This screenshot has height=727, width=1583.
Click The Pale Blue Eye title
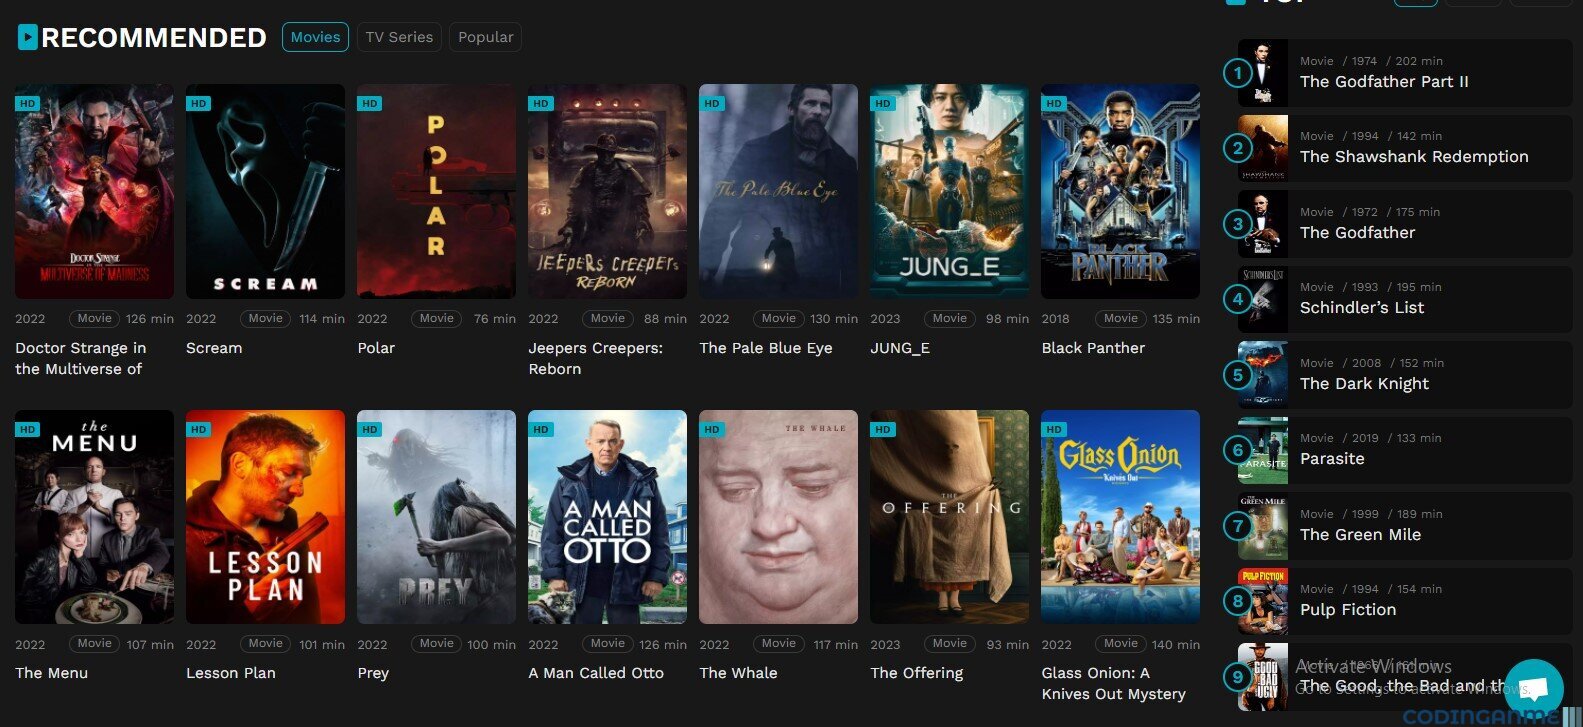(x=766, y=348)
